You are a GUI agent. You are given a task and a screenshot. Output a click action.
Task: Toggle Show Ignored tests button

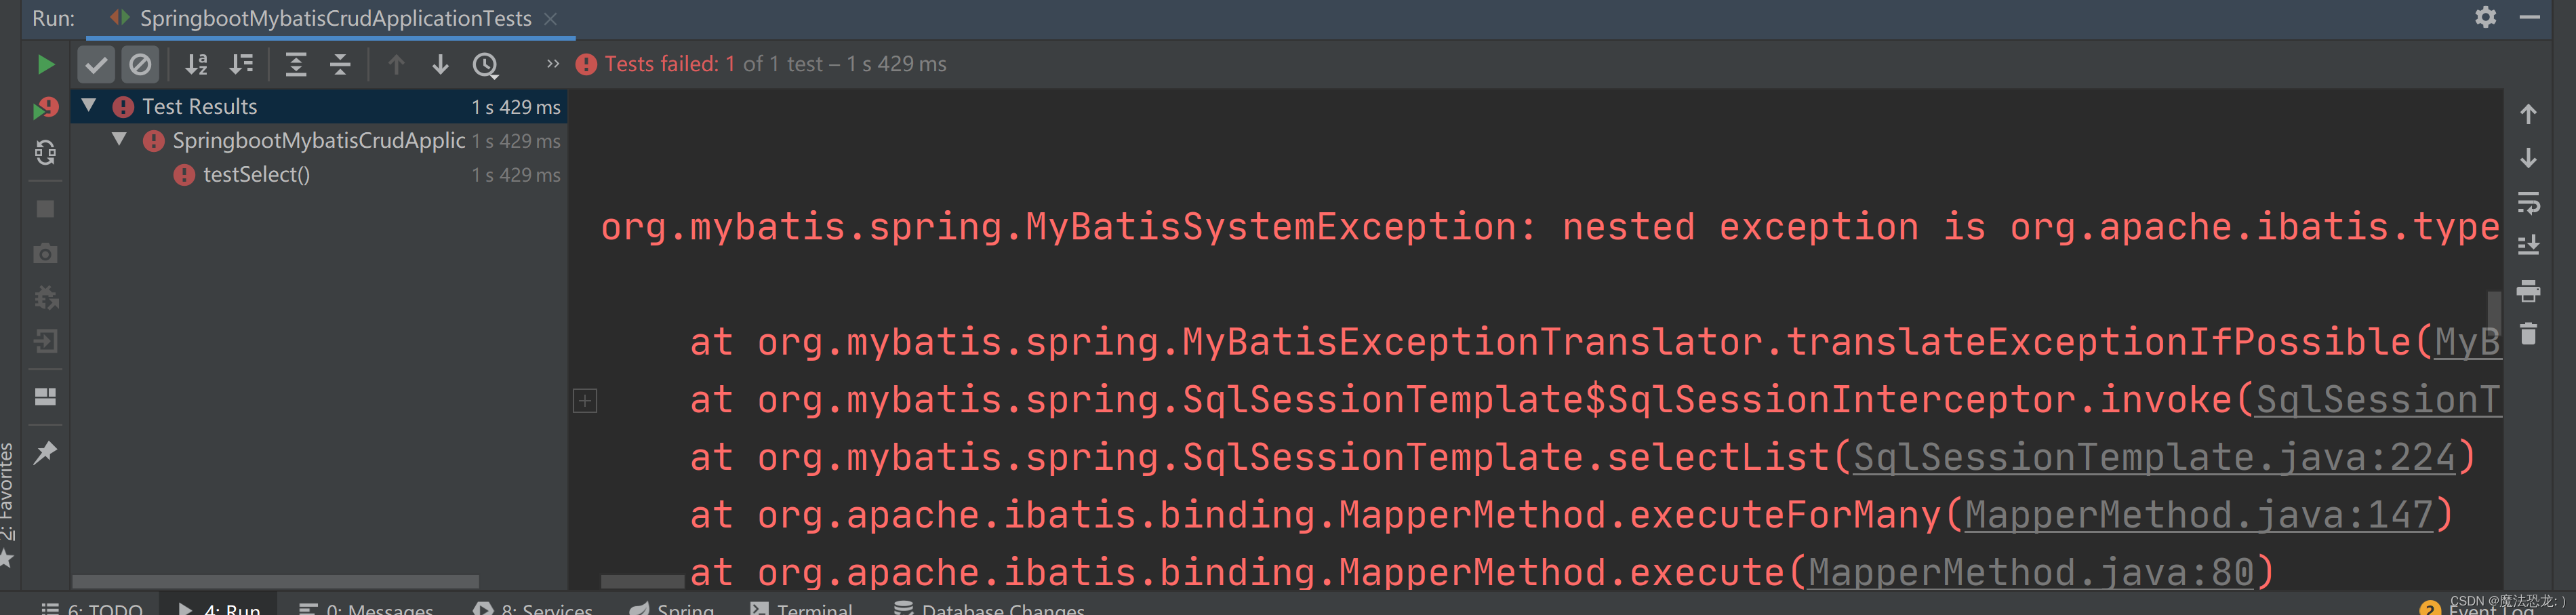pyautogui.click(x=140, y=65)
